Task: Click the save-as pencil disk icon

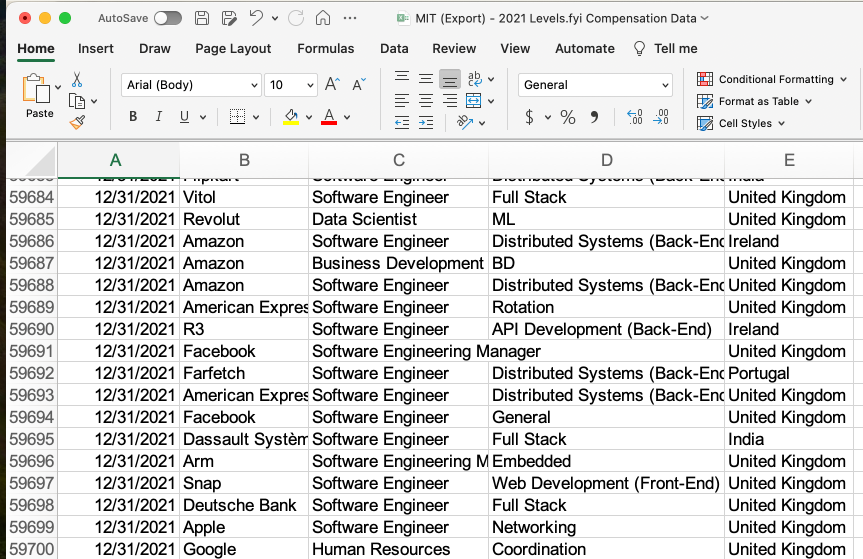Action: (x=229, y=18)
